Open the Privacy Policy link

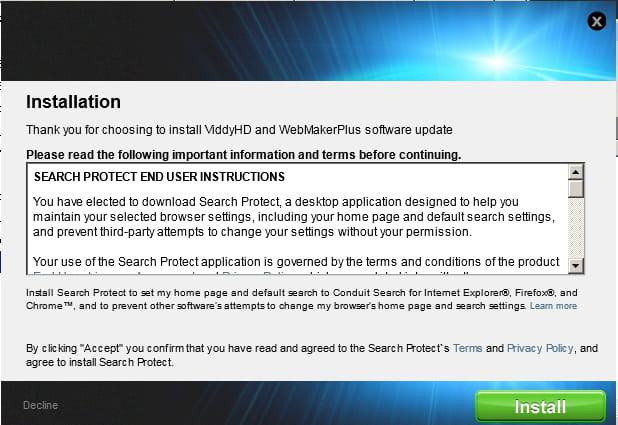click(x=539, y=349)
